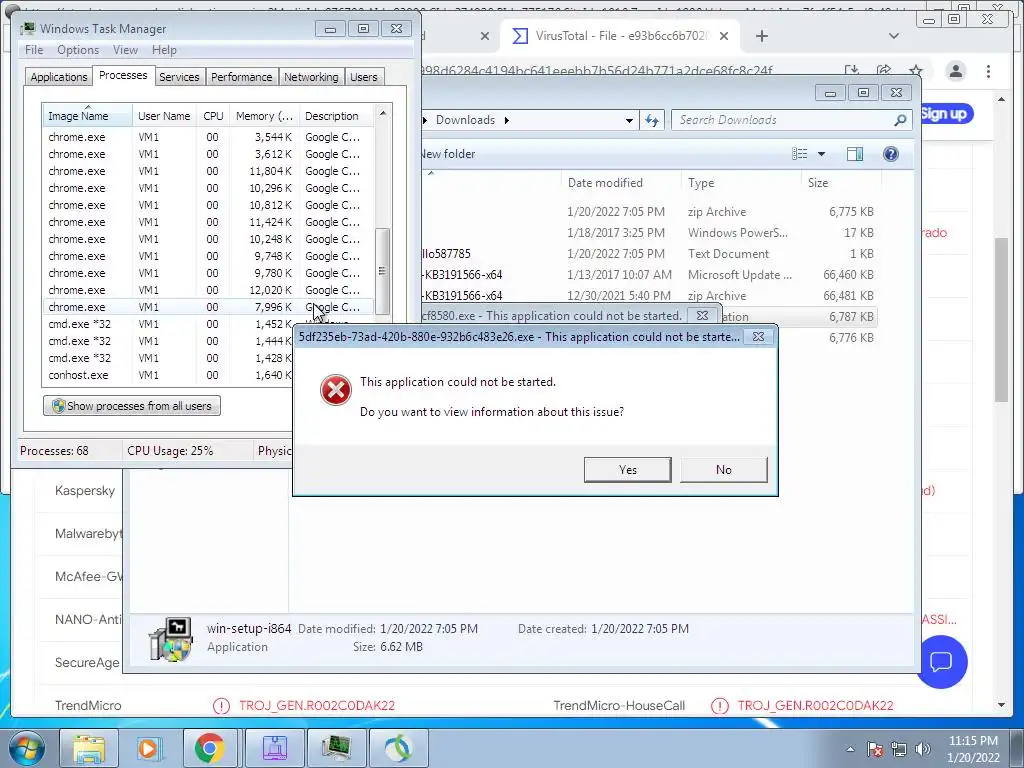The image size is (1024, 768).
Task: Open the VirusTotal chat bubble
Action: coord(941,662)
